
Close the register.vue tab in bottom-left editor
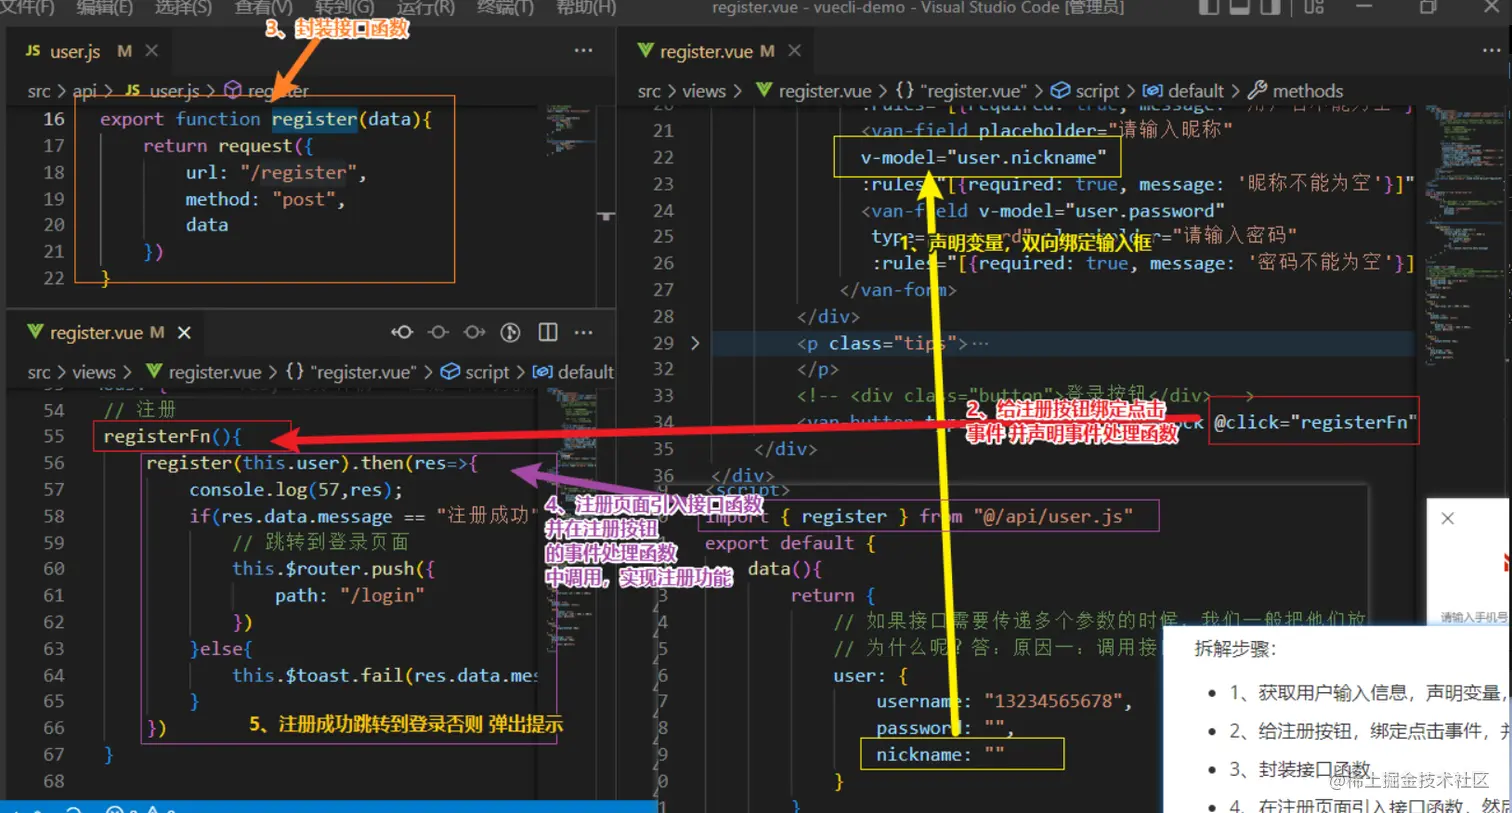coord(184,332)
